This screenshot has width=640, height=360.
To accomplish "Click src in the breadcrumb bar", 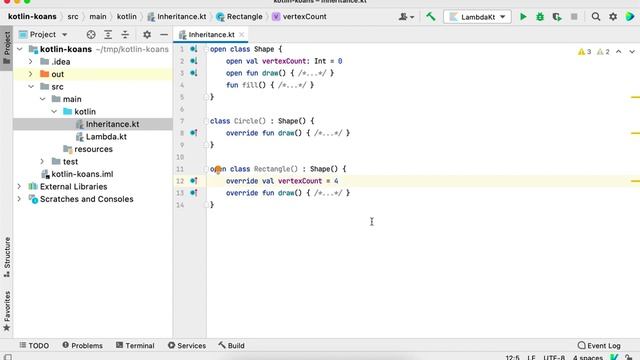I will coord(73,17).
